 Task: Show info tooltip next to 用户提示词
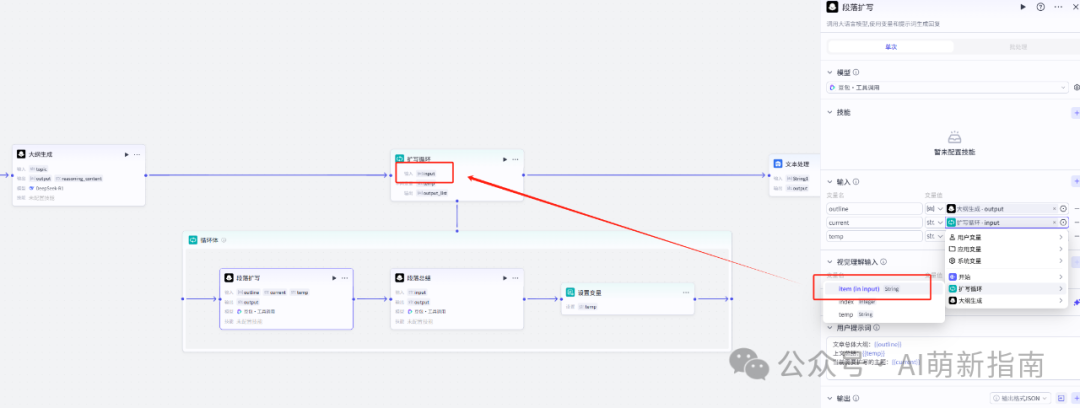tap(875, 328)
